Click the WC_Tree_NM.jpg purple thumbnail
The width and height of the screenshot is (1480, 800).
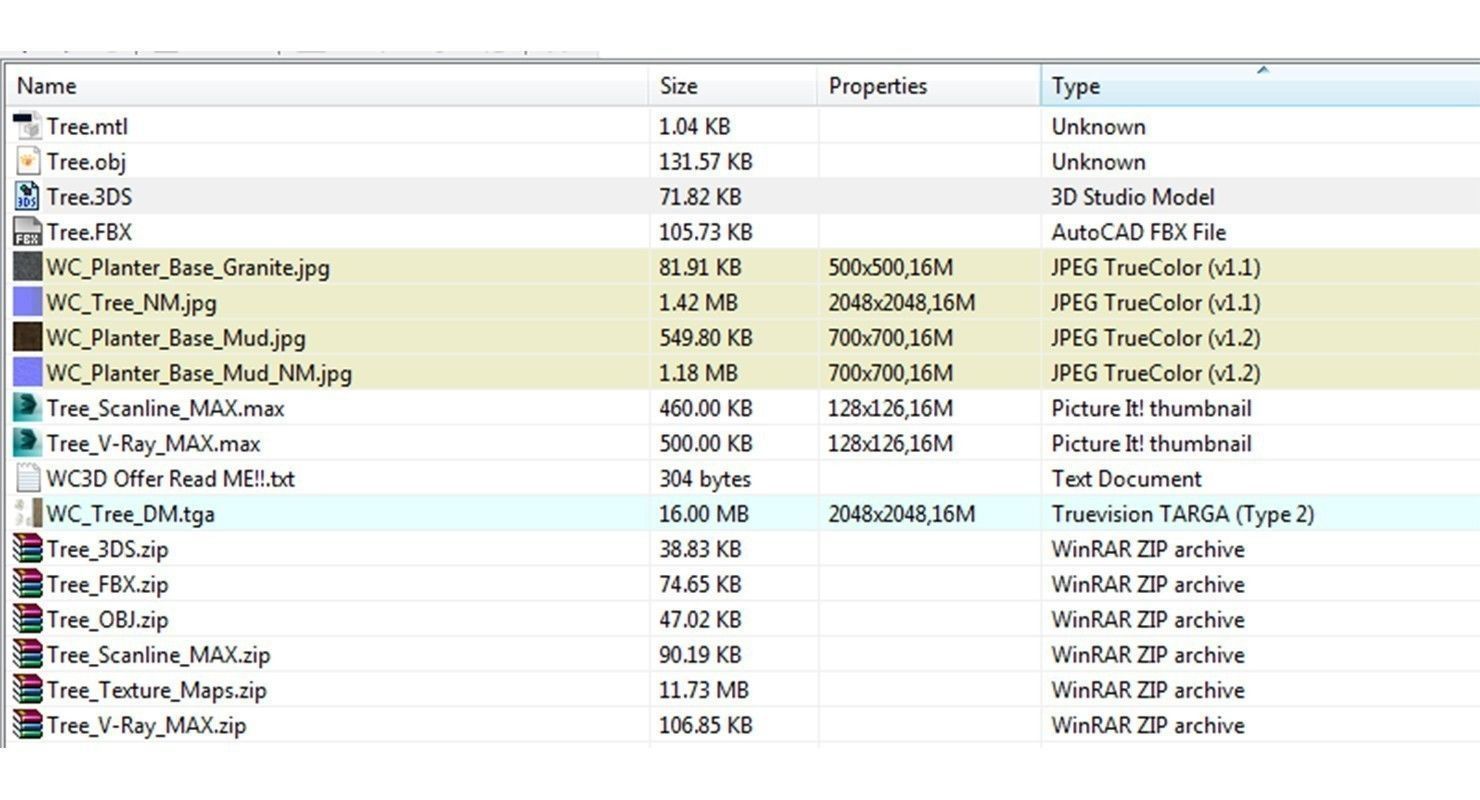28,302
